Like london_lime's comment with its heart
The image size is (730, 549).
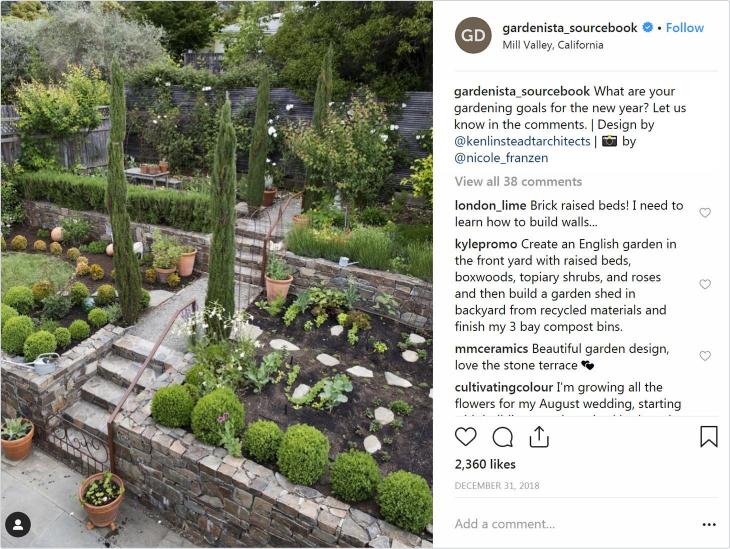tap(705, 213)
